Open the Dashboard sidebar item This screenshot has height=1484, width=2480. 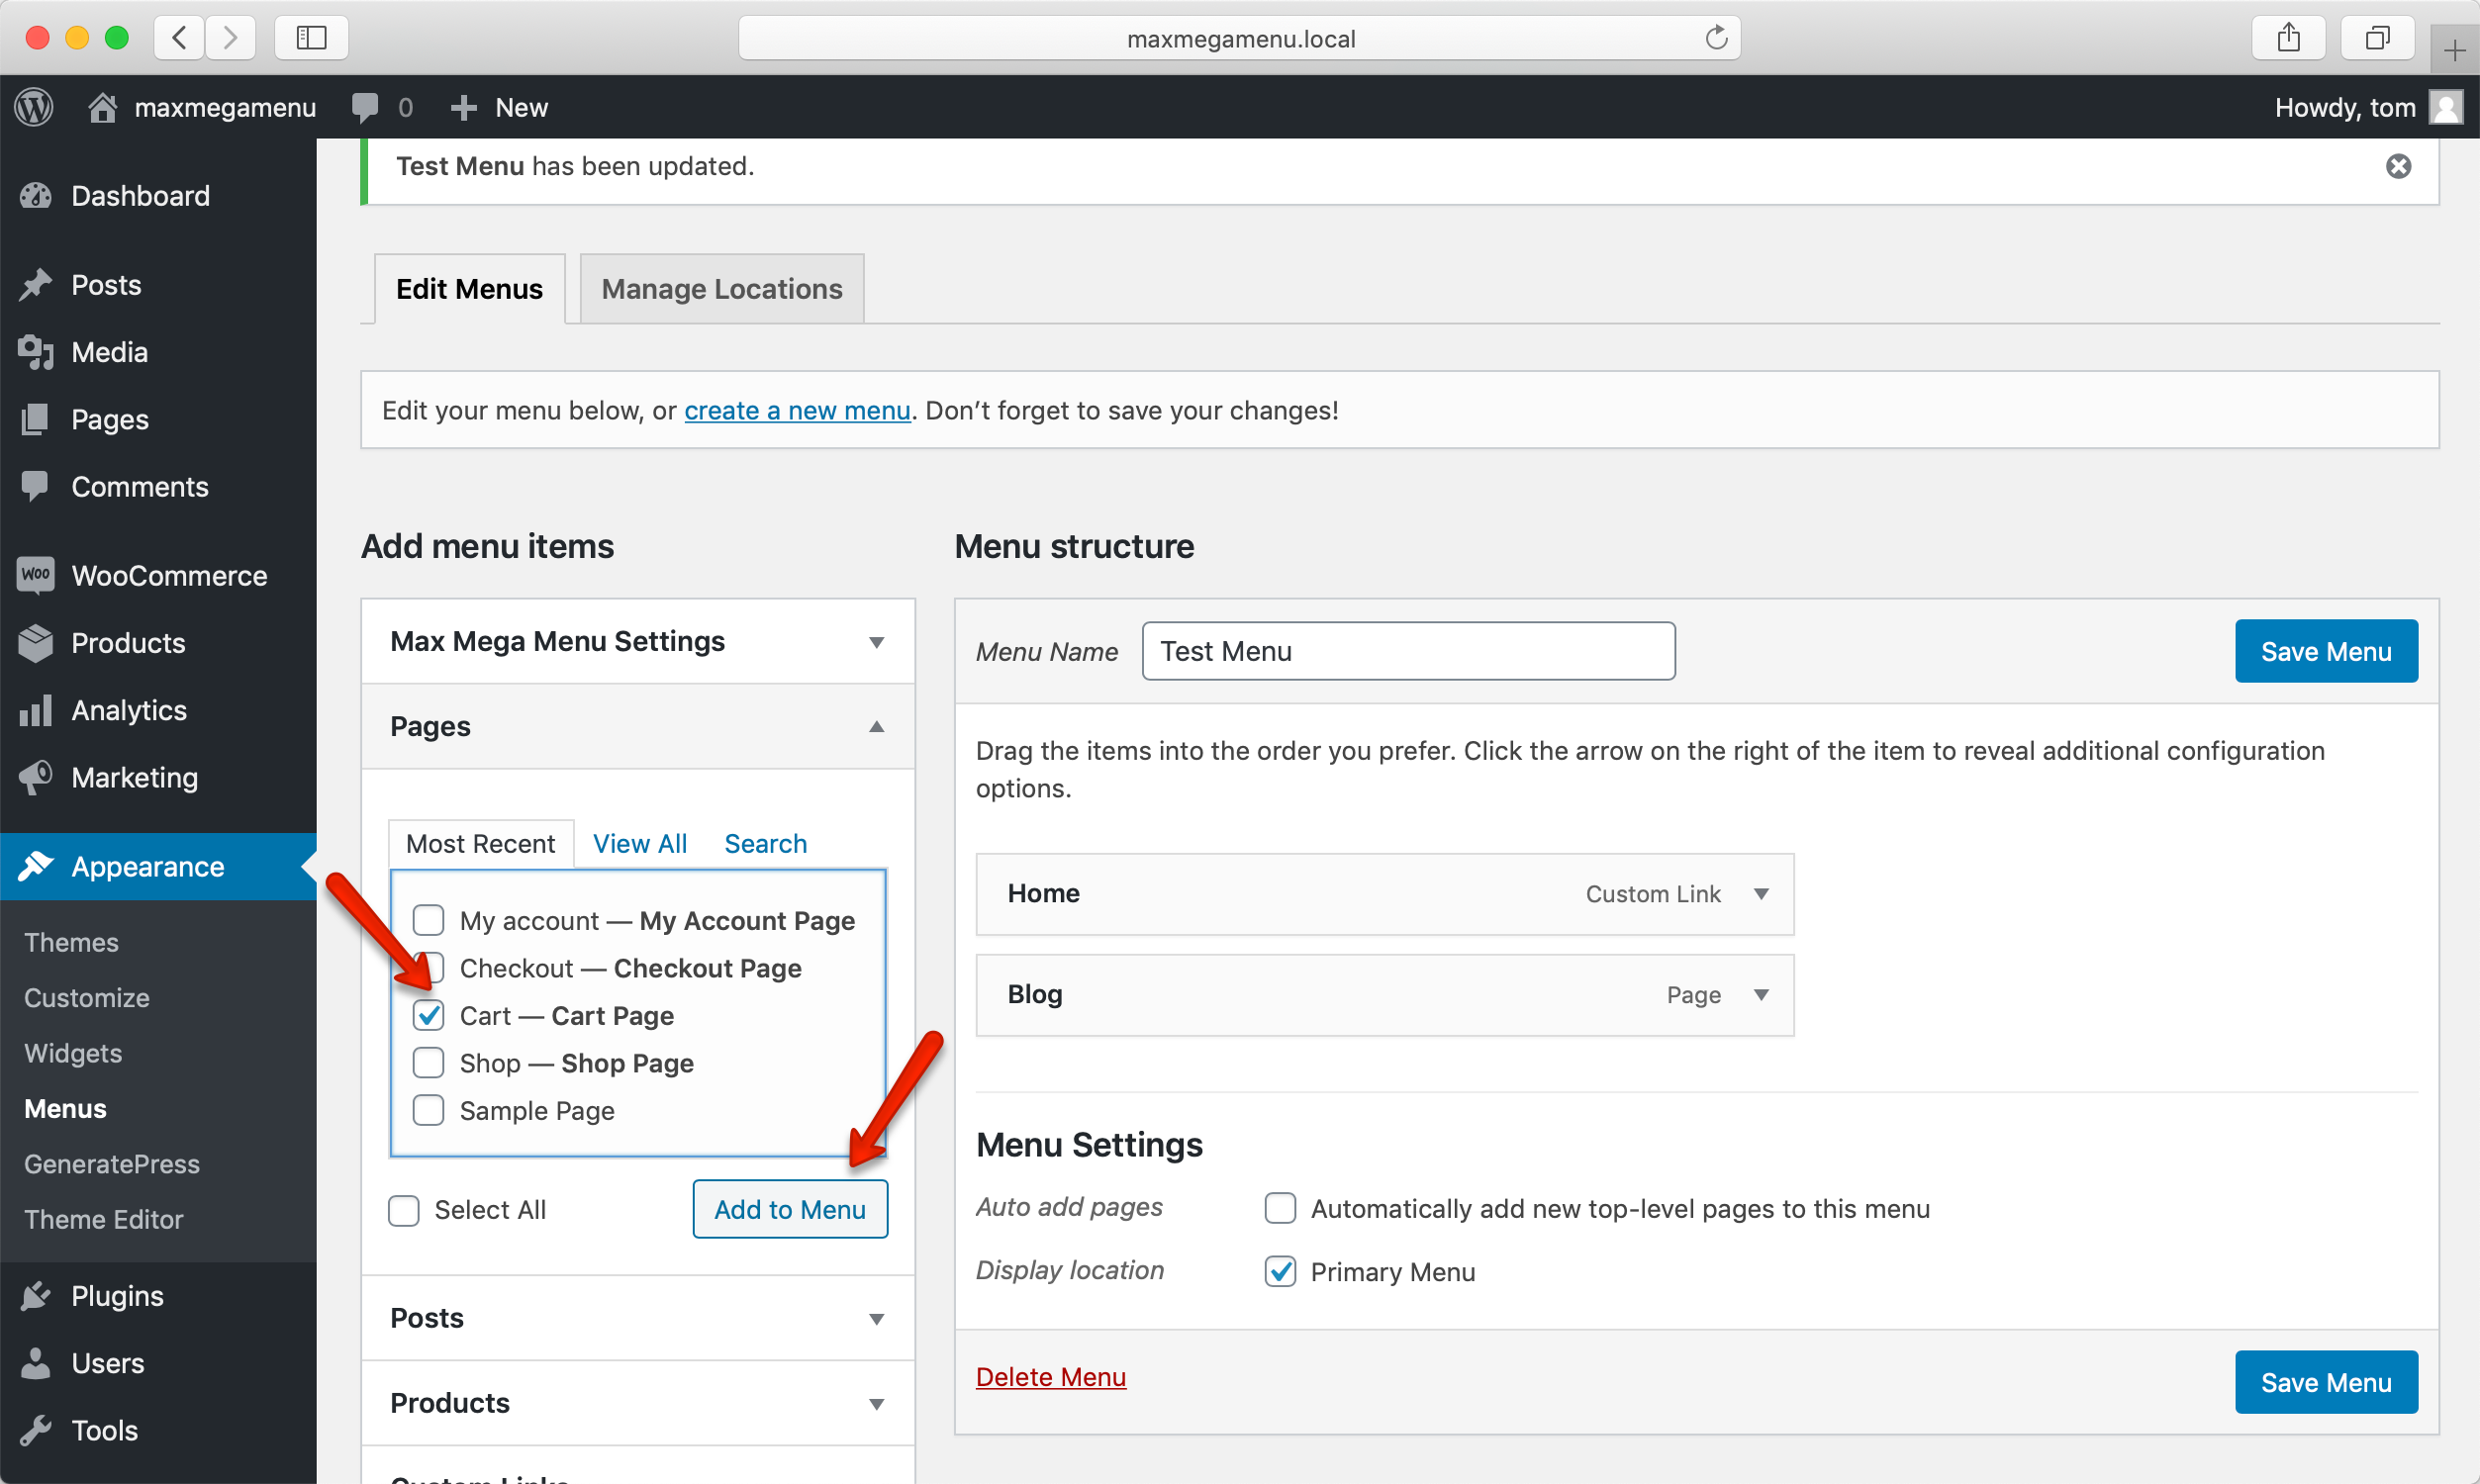(x=140, y=196)
